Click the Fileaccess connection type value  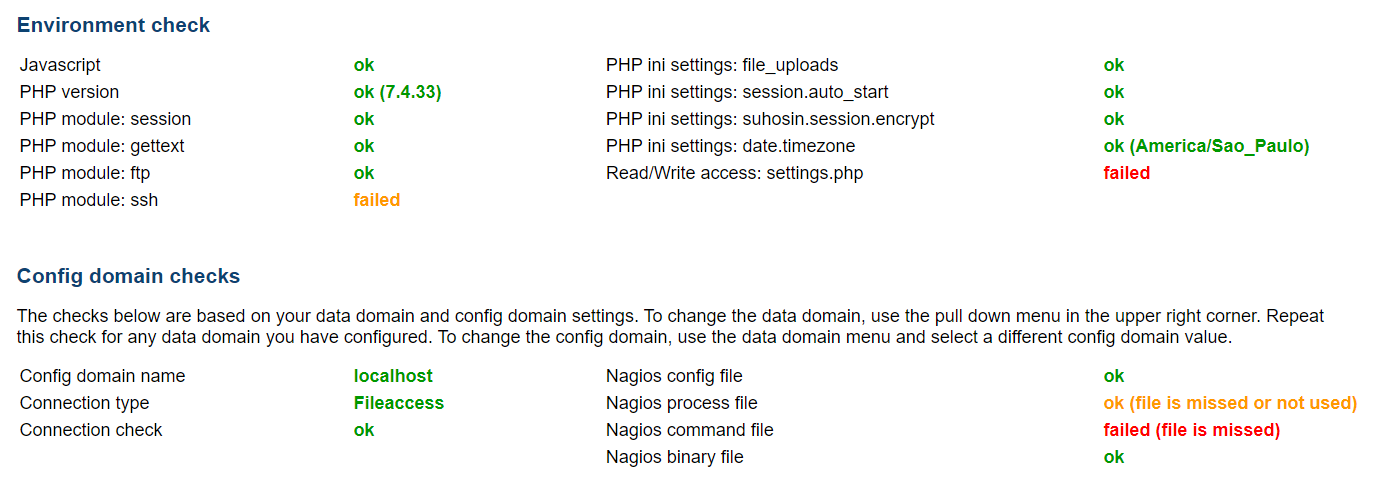(x=398, y=403)
